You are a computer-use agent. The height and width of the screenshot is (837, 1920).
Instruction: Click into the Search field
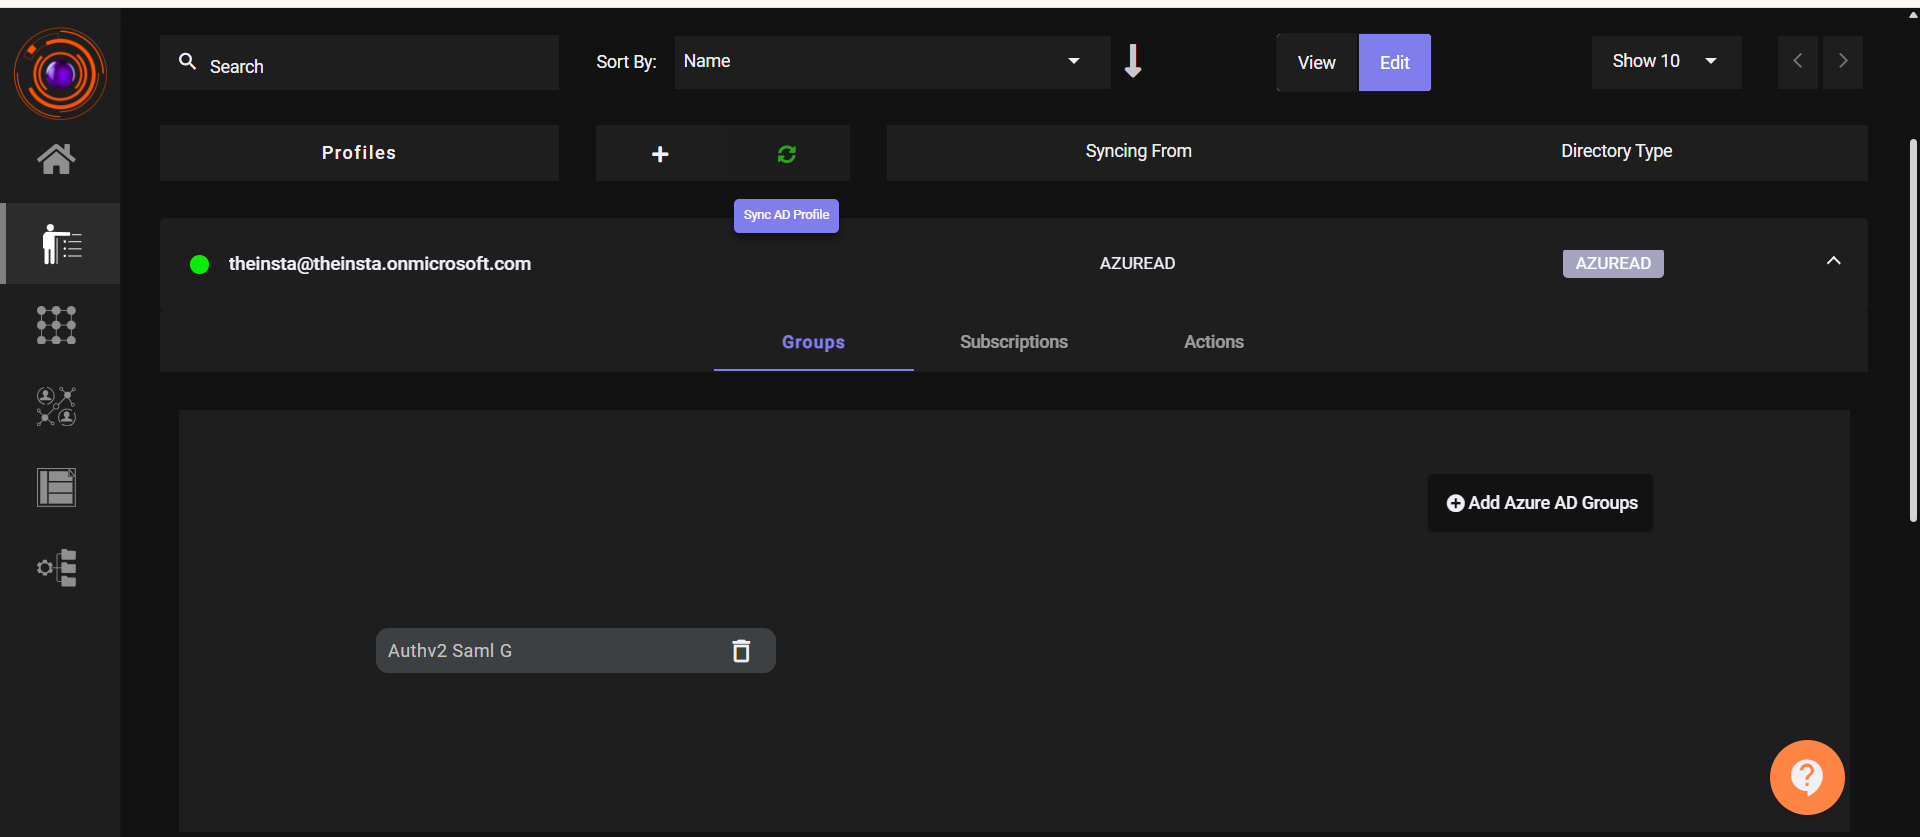pyautogui.click(x=359, y=63)
